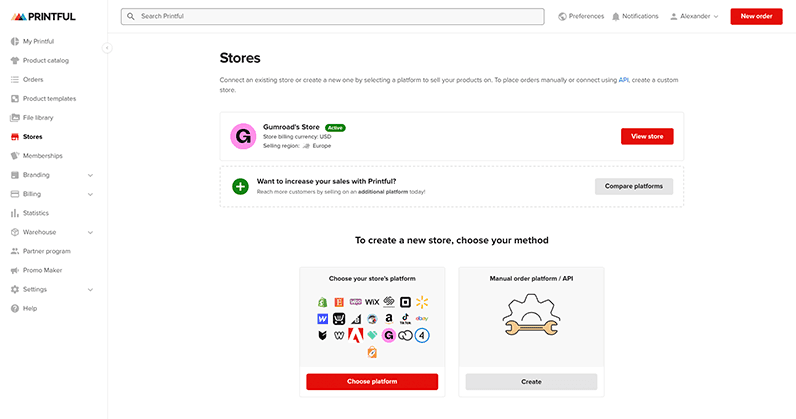Expand the Billing submenu
The width and height of the screenshot is (796, 419).
click(90, 194)
